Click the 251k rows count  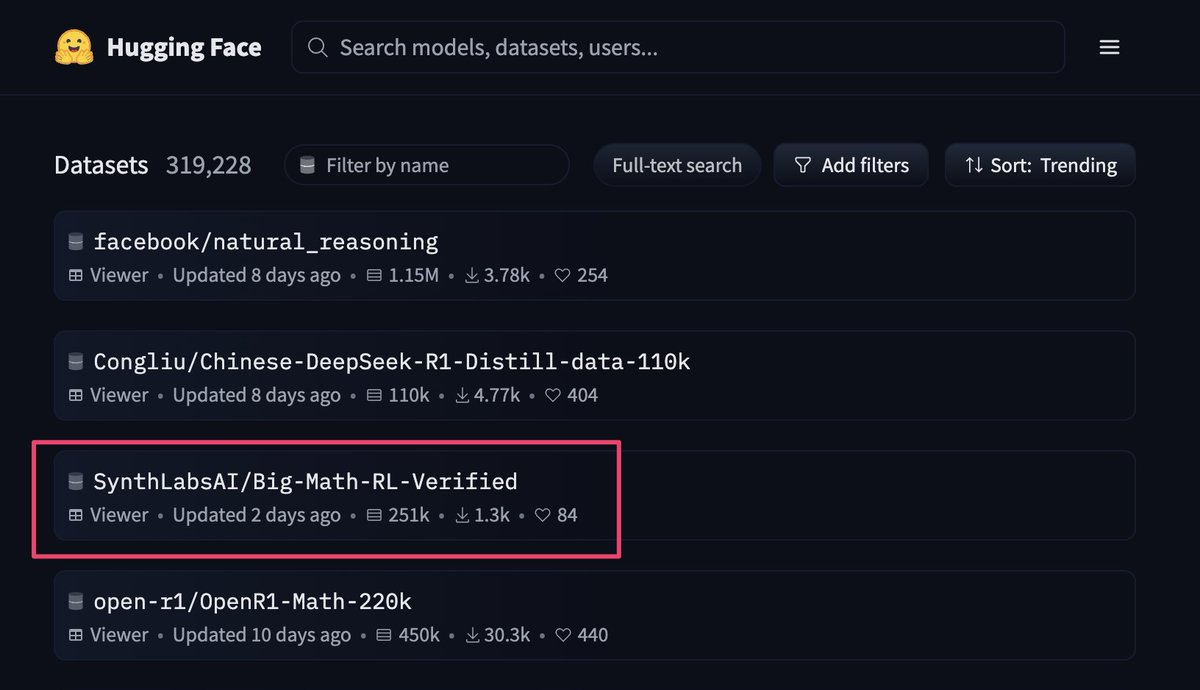point(409,515)
